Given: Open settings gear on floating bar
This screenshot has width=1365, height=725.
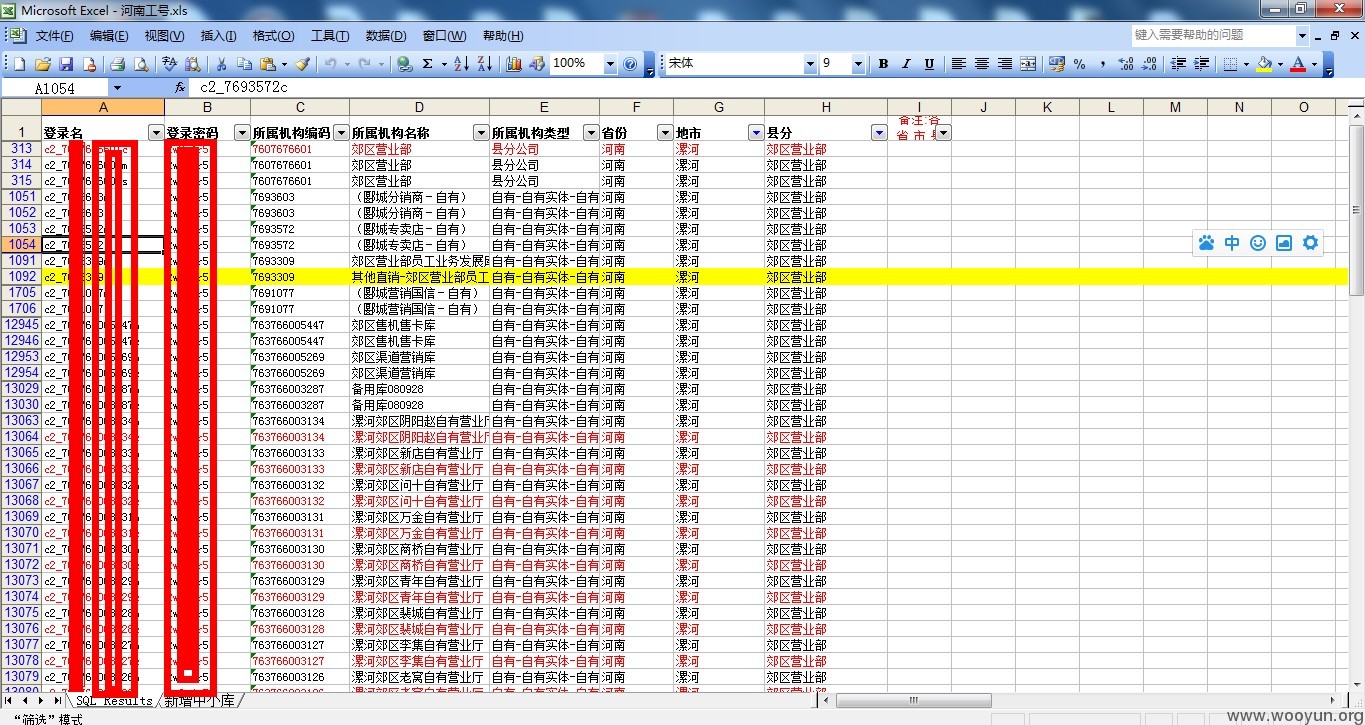Looking at the screenshot, I should (1310, 243).
